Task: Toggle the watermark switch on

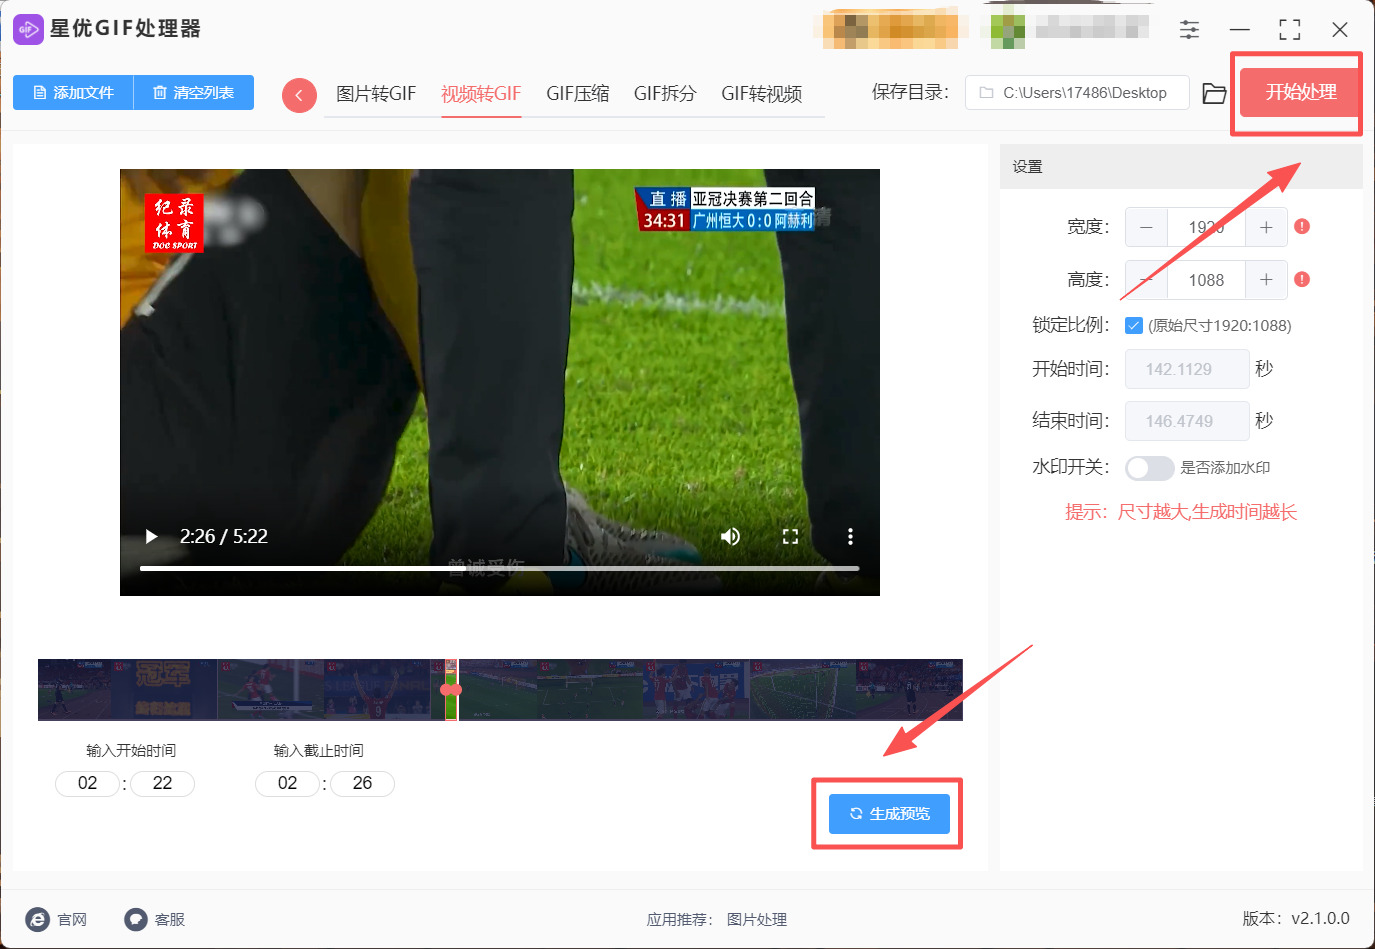Action: click(x=1149, y=467)
